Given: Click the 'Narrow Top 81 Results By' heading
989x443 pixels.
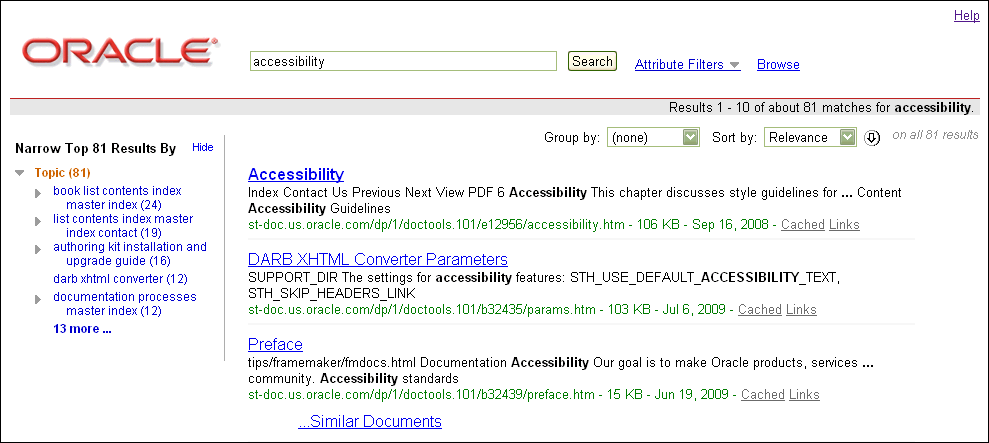Looking at the screenshot, I should click(x=95, y=149).
